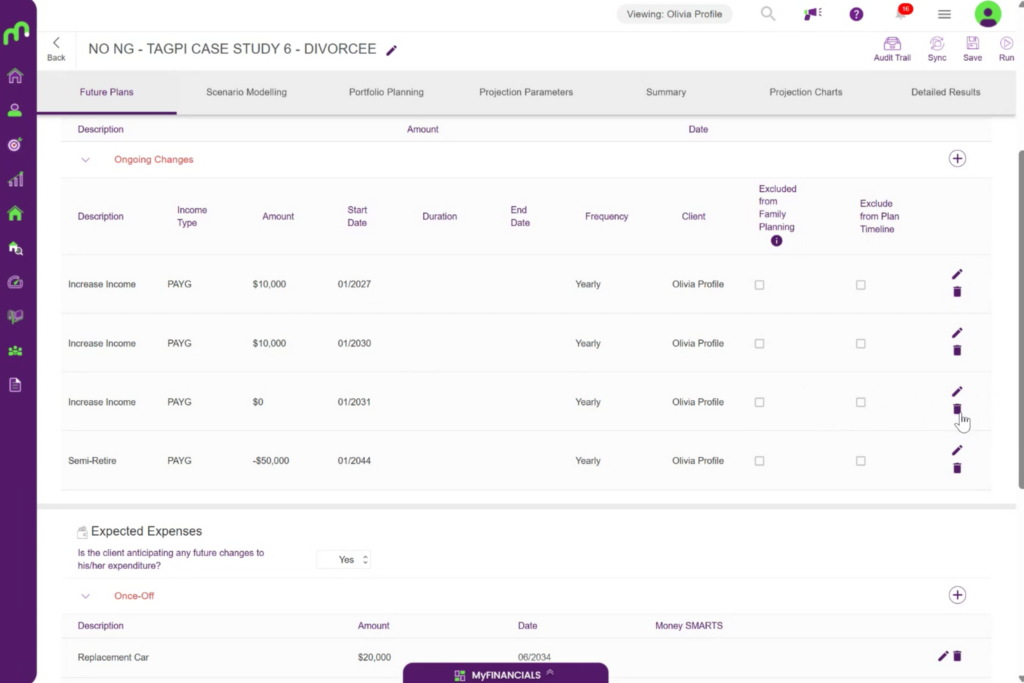Edit the case study title pencil icon

(391, 50)
